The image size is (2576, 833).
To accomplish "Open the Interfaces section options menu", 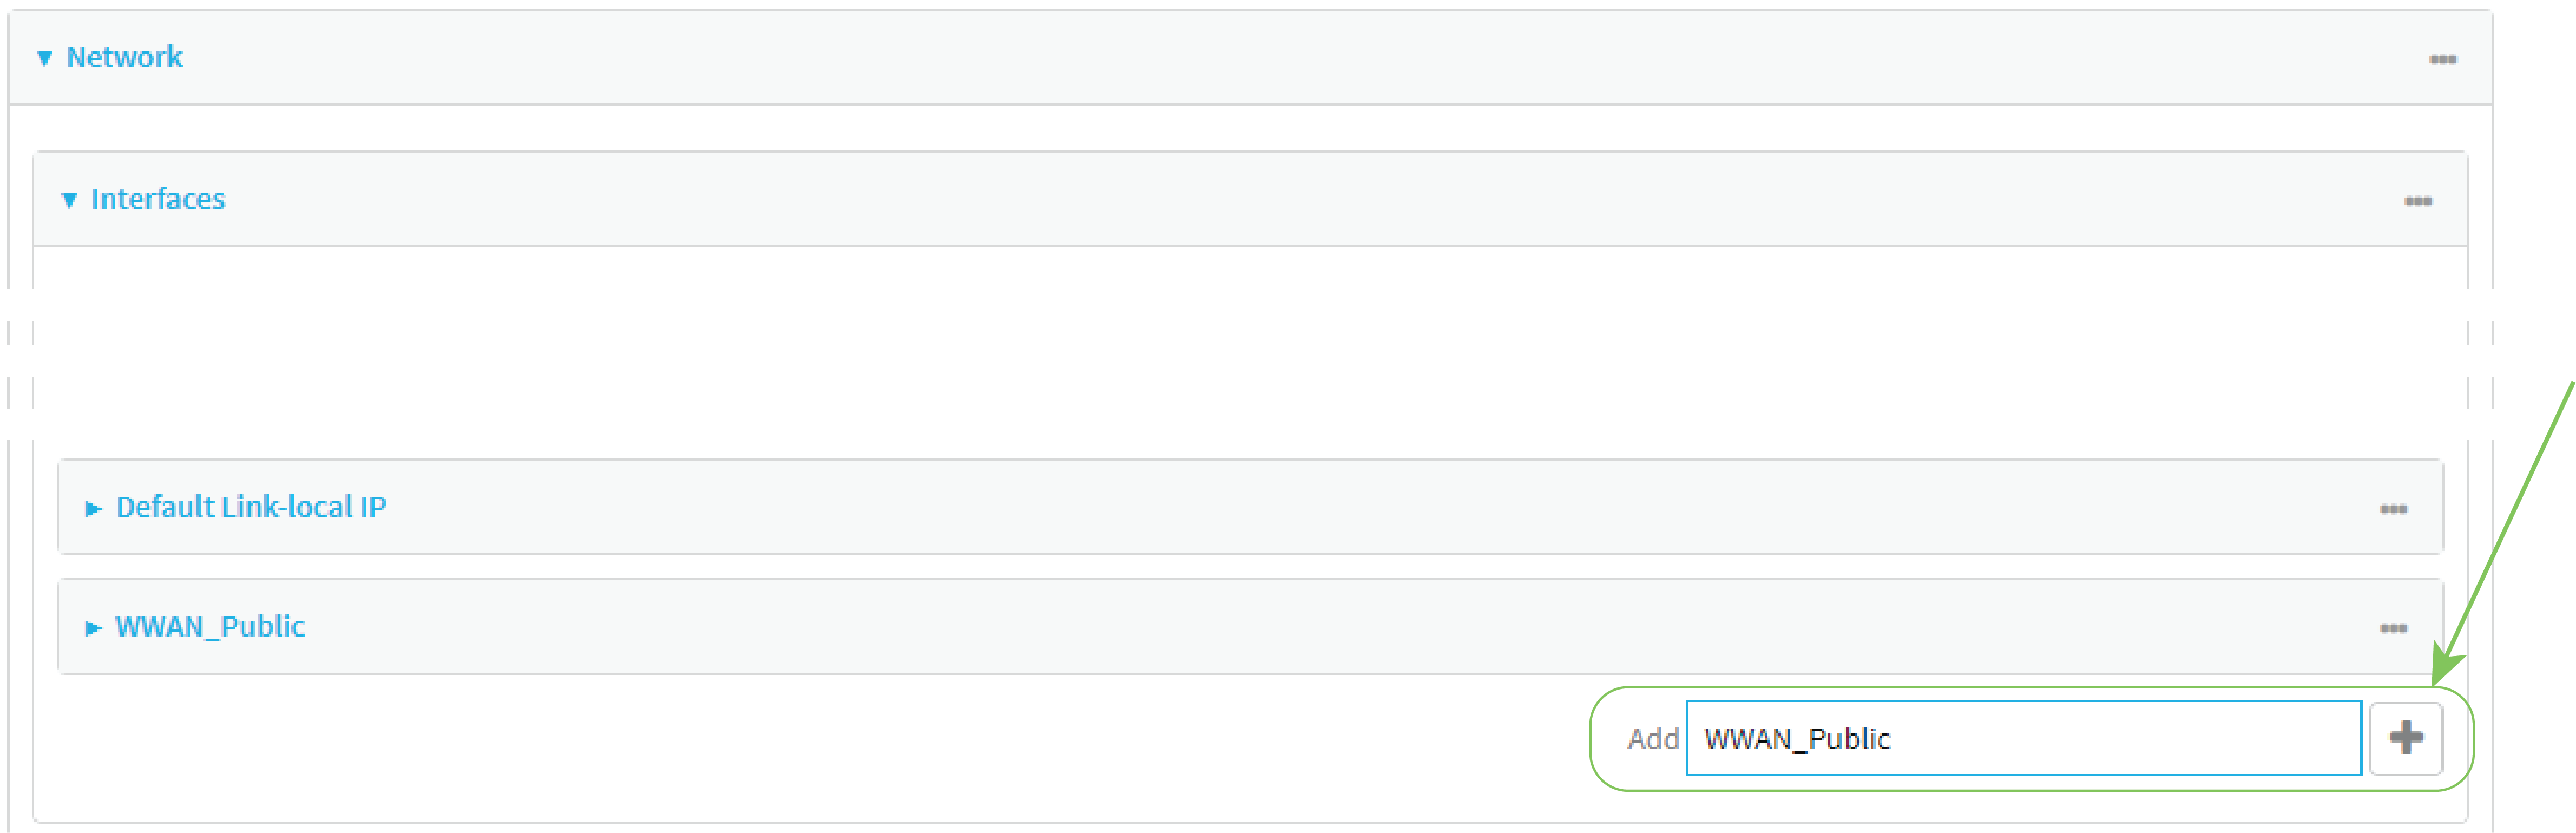I will click(2420, 200).
